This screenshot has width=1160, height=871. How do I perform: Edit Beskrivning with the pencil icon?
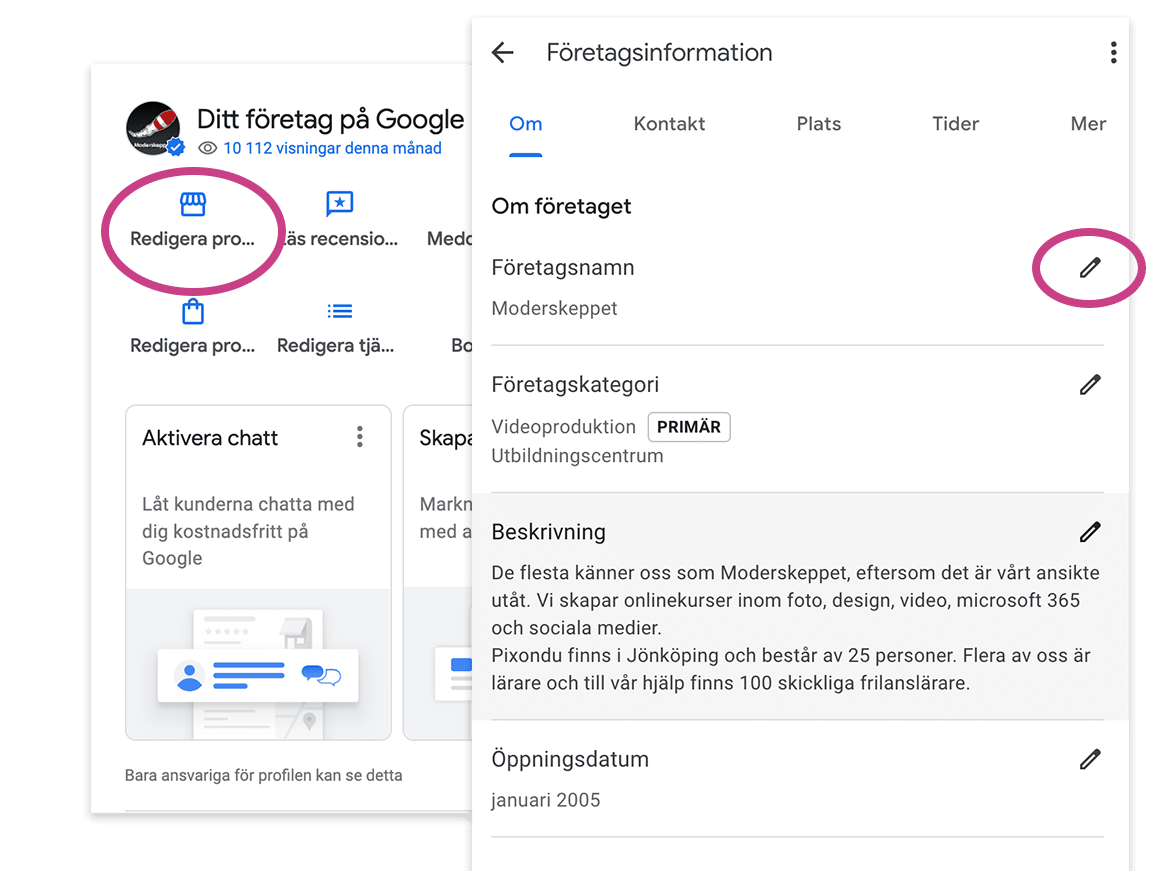[x=1090, y=531]
